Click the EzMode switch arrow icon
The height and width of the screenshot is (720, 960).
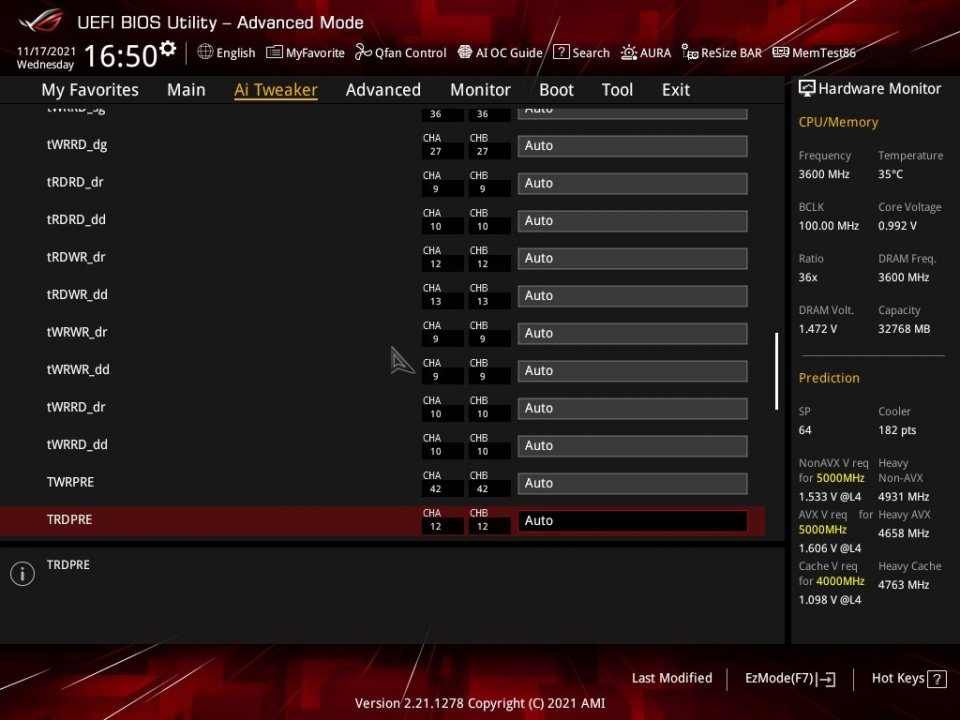pyautogui.click(x=825, y=679)
